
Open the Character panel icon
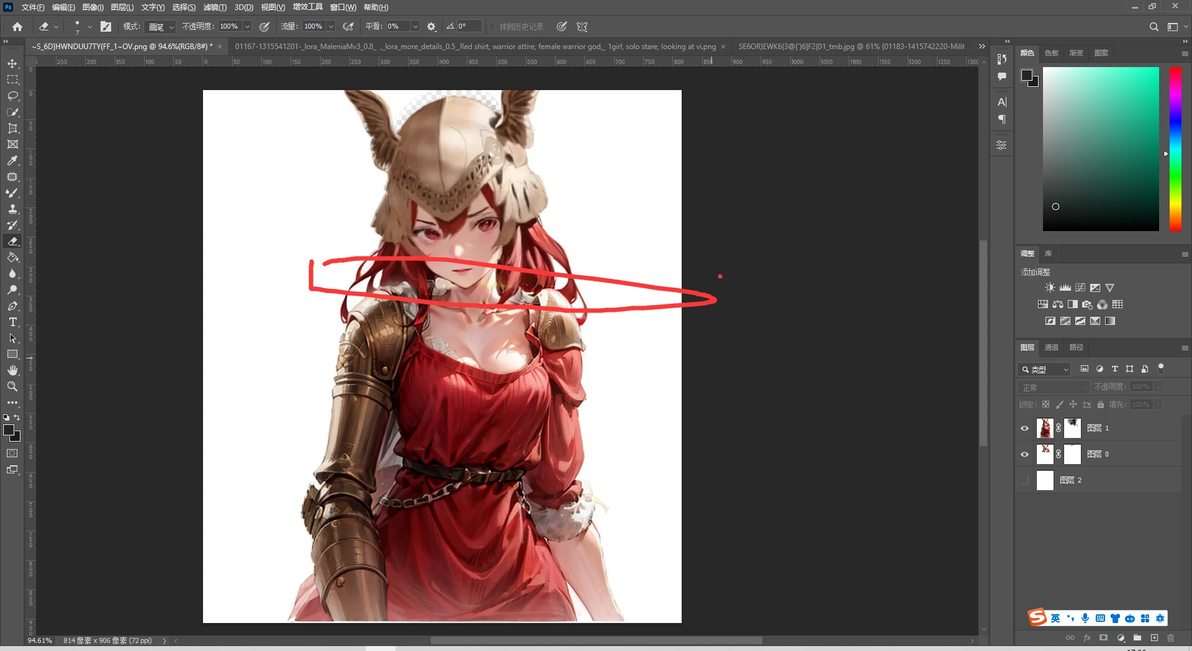(x=1001, y=102)
